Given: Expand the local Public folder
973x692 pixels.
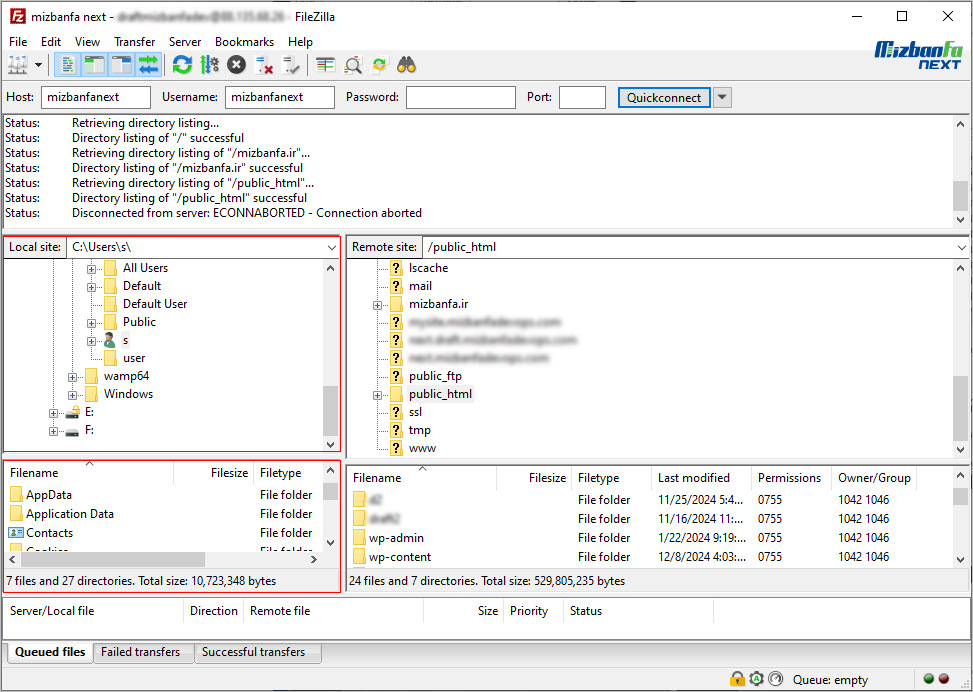Looking at the screenshot, I should [91, 323].
